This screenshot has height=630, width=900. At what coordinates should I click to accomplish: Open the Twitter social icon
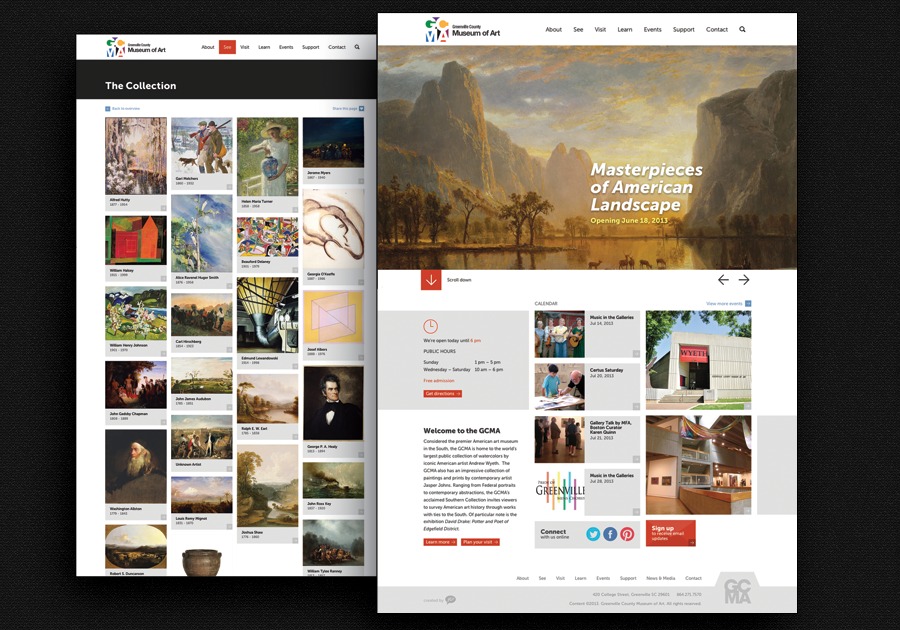593,534
